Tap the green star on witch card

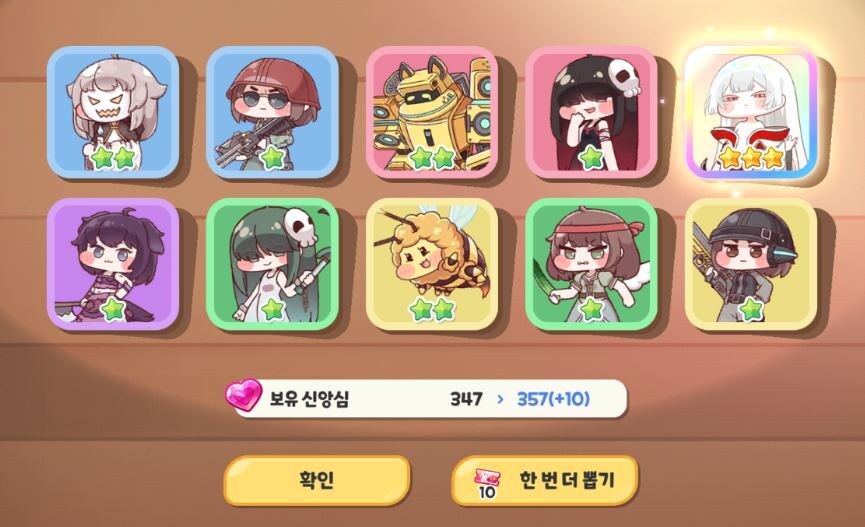tap(113, 310)
